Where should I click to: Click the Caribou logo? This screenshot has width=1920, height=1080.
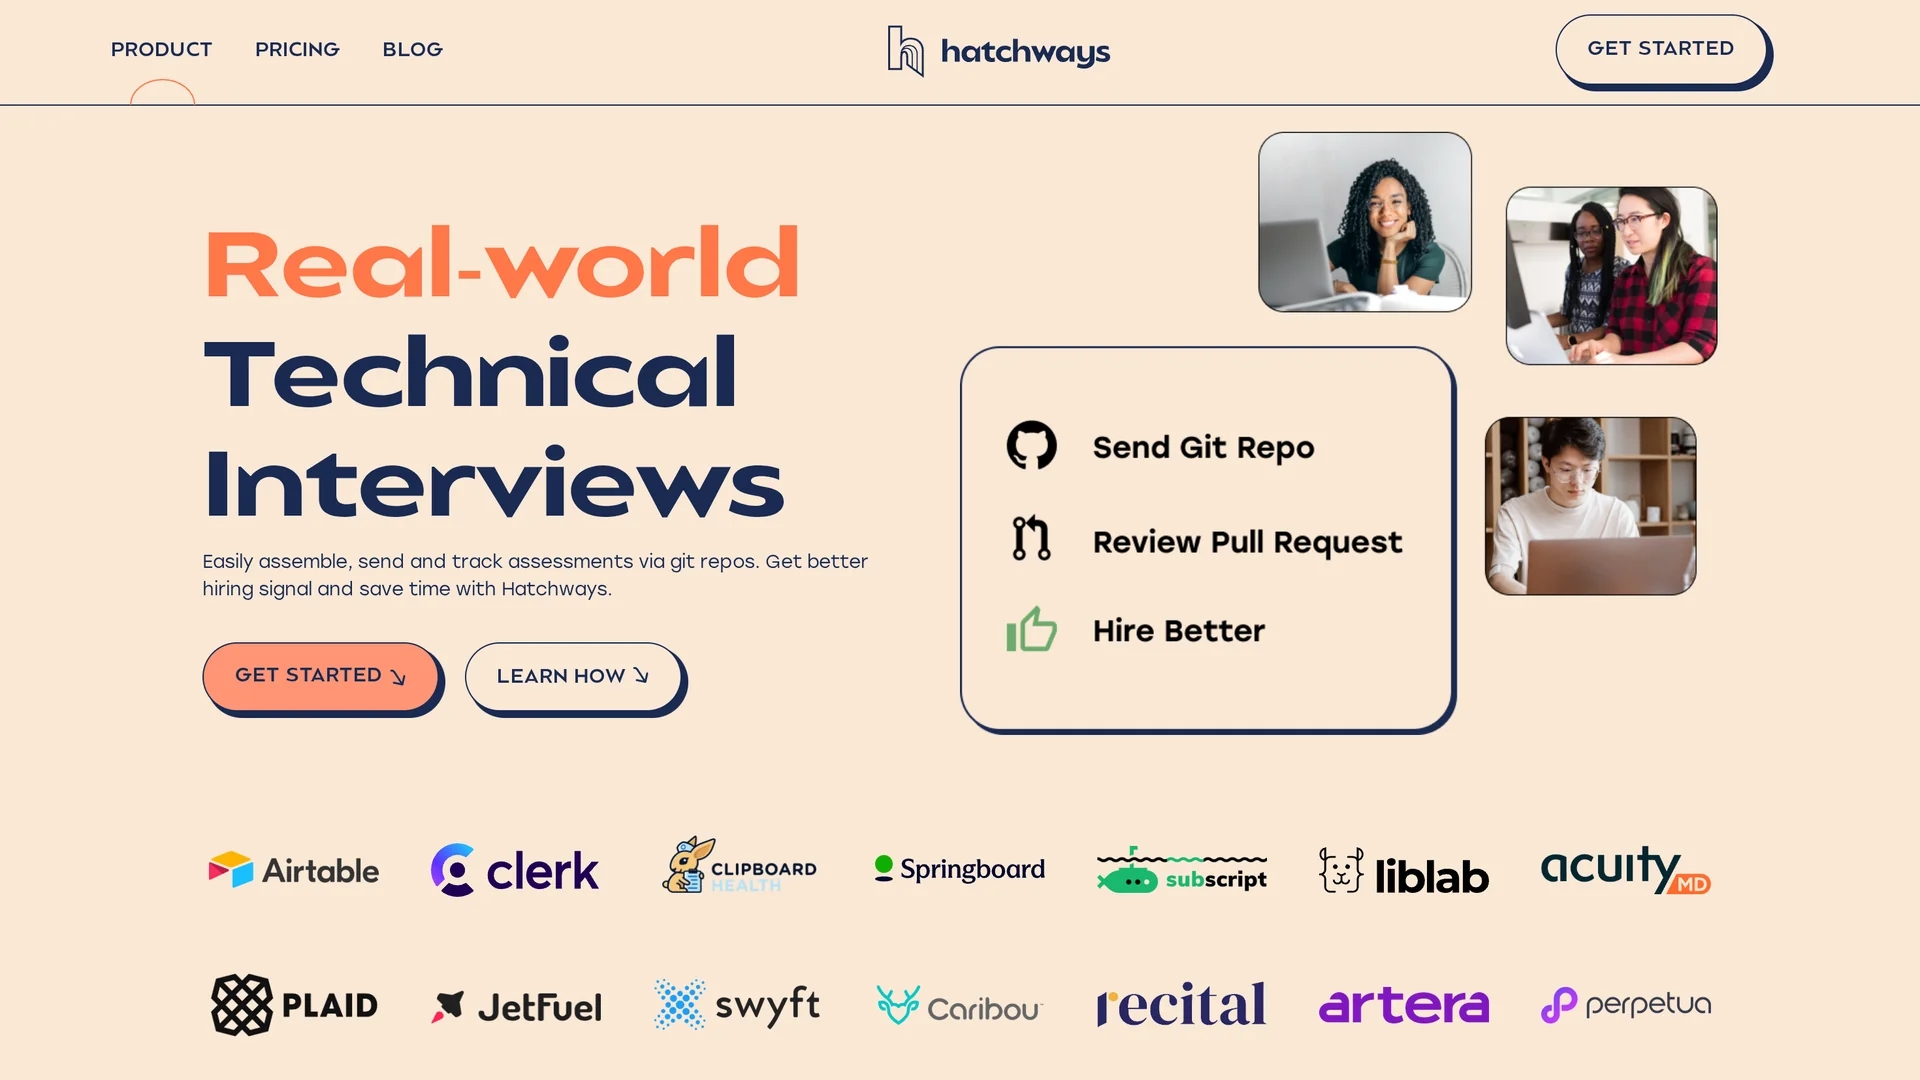click(x=959, y=1006)
